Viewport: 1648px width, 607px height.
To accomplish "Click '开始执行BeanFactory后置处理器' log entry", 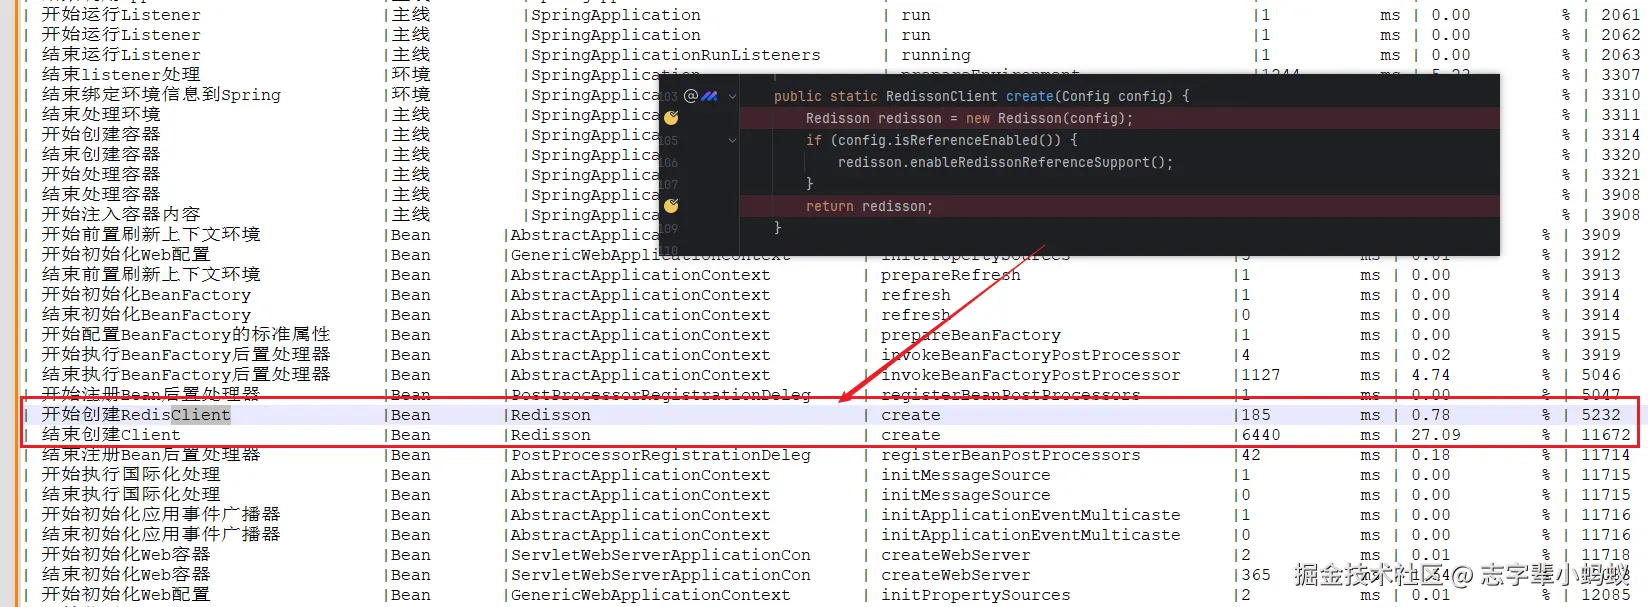I will click(186, 354).
